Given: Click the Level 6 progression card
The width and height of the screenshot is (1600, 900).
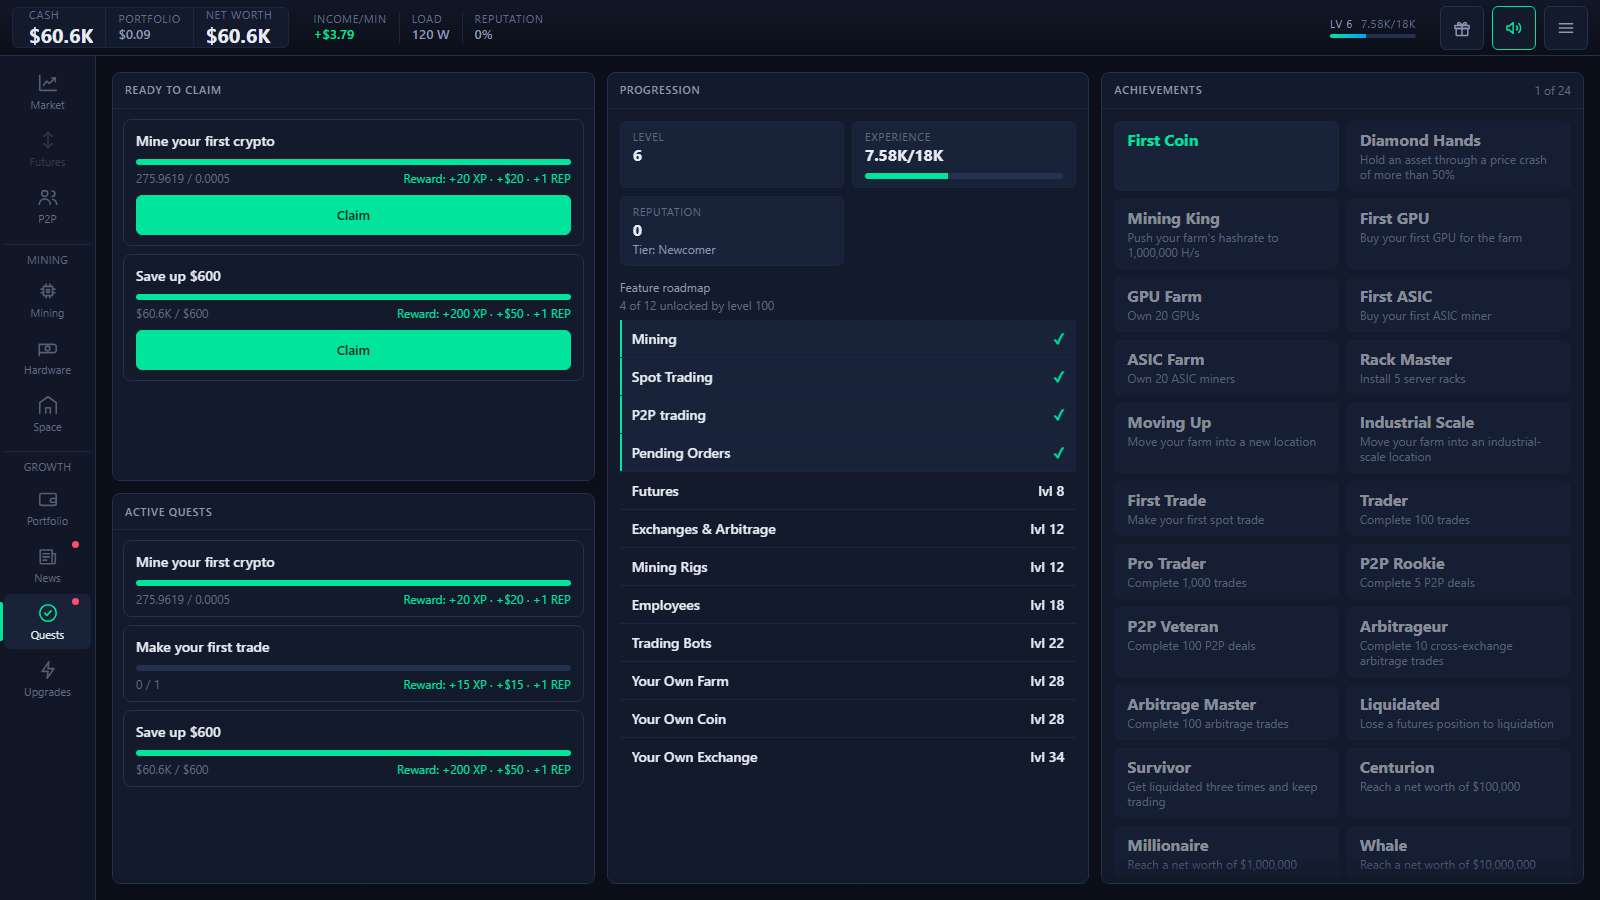Looking at the screenshot, I should click(x=732, y=155).
